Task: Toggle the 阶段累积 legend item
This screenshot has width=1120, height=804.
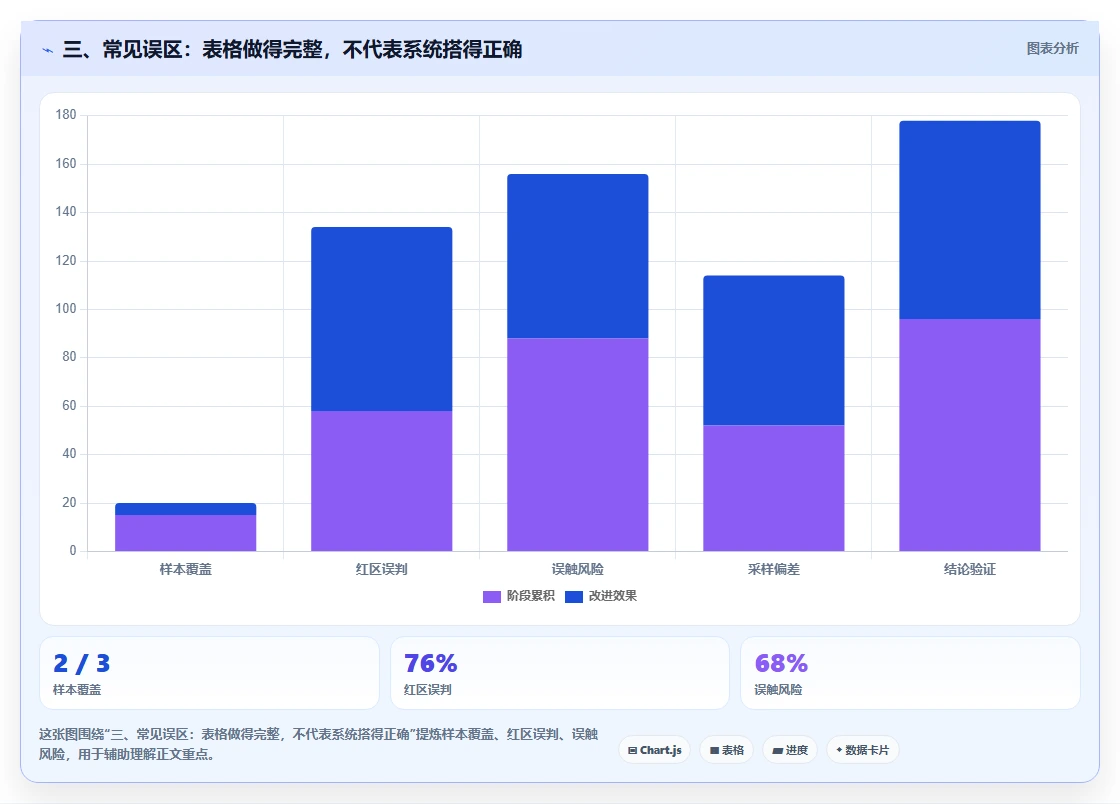Action: pyautogui.click(x=519, y=596)
